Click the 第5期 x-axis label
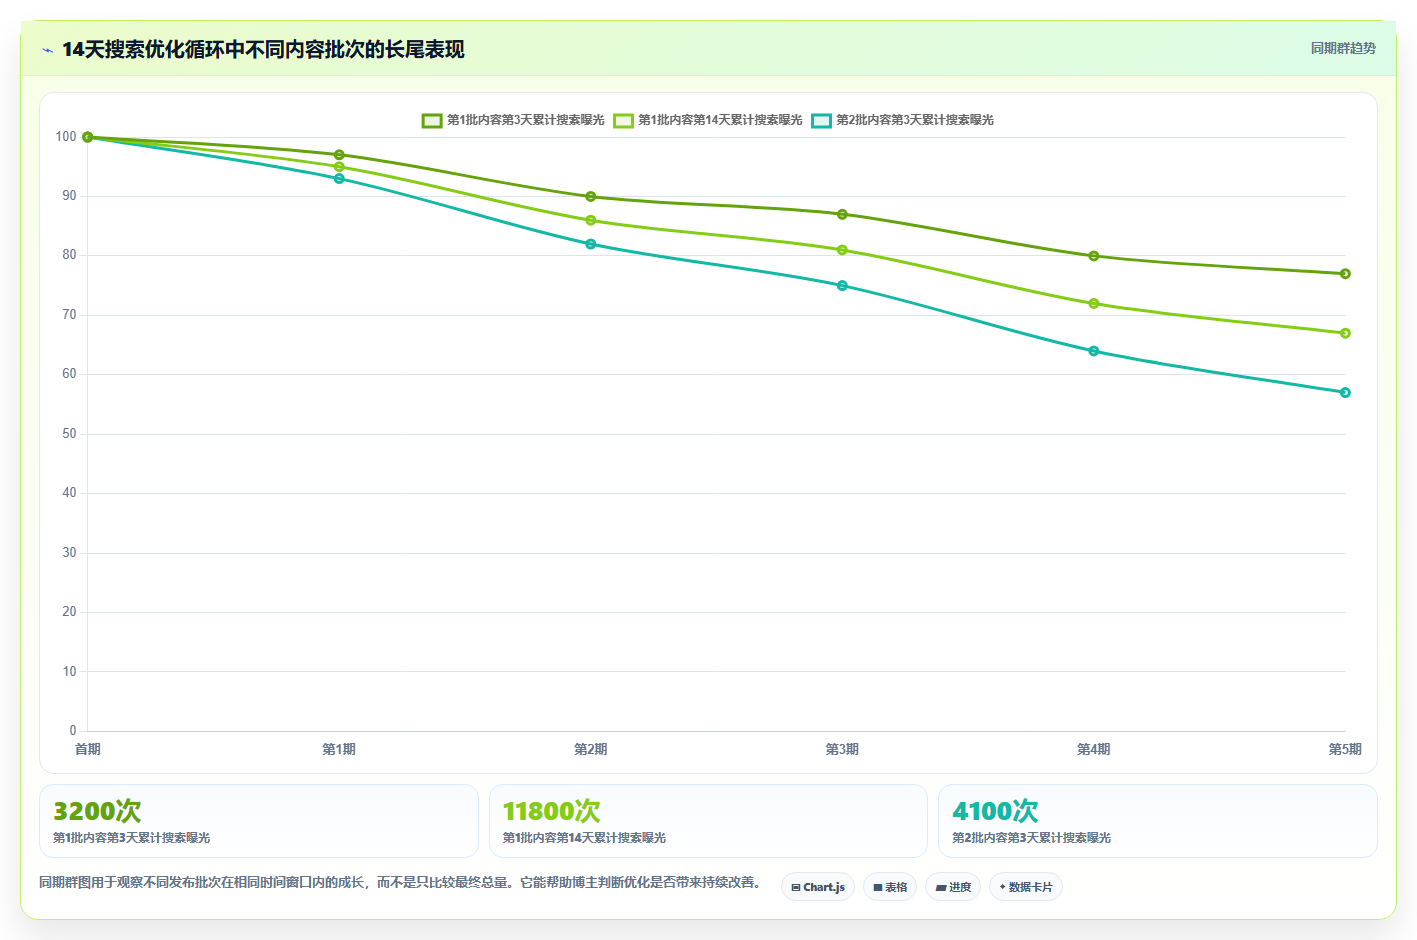 (1345, 749)
